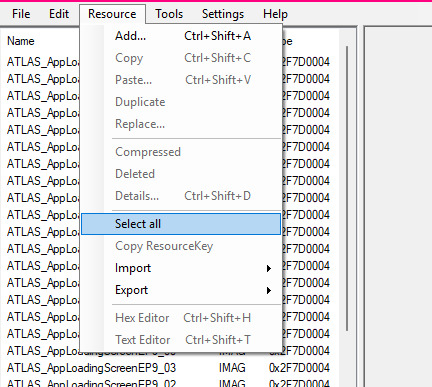432x387 pixels.
Task: Select the ATLAS_AppLoadingScreenEP9_02 row
Action: [x=168, y=383]
